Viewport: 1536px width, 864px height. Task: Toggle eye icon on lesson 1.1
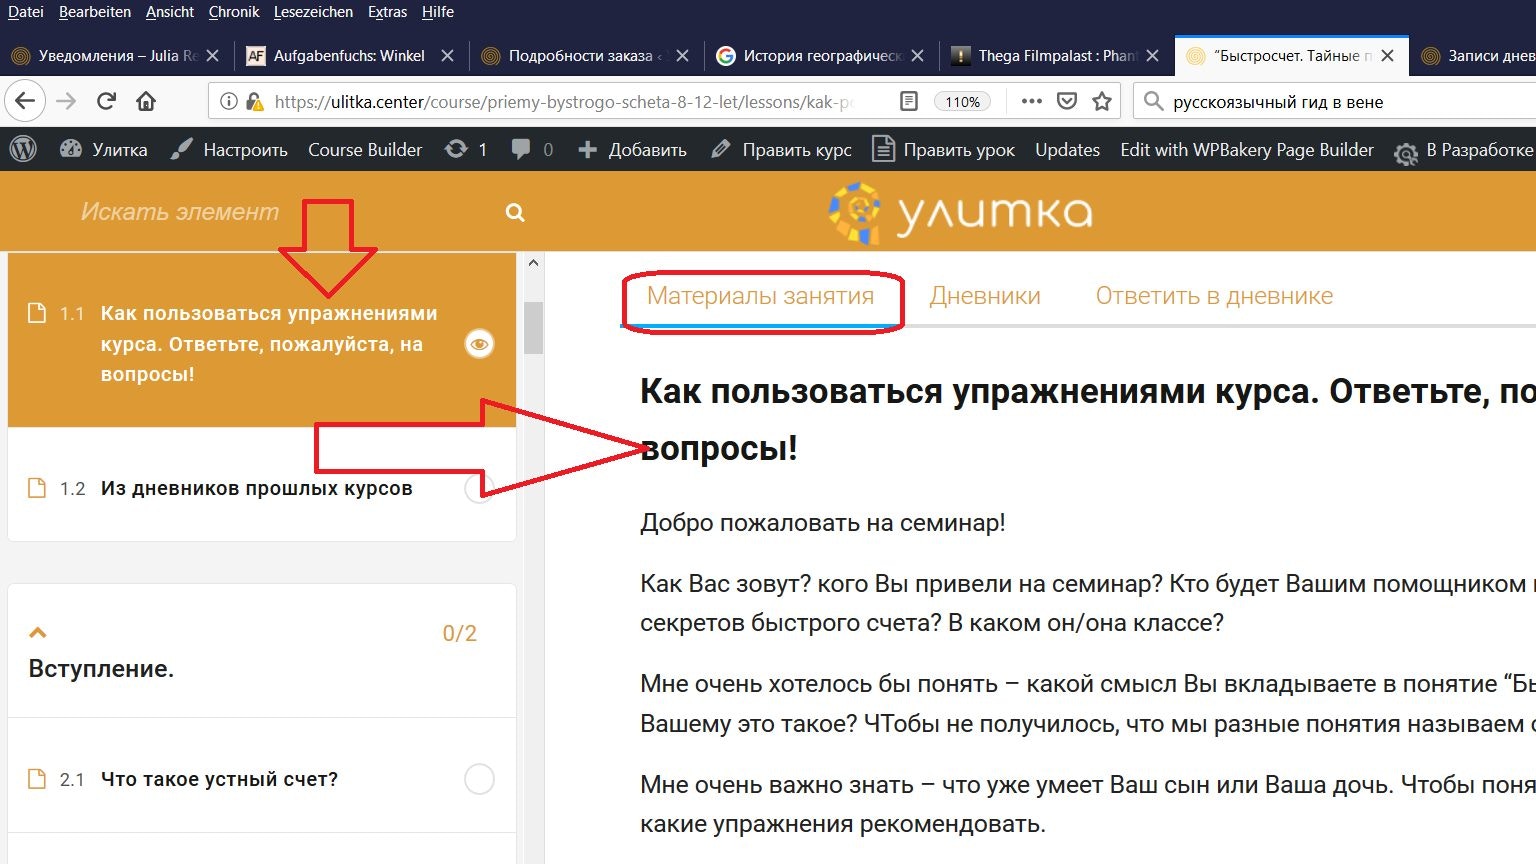[479, 344]
